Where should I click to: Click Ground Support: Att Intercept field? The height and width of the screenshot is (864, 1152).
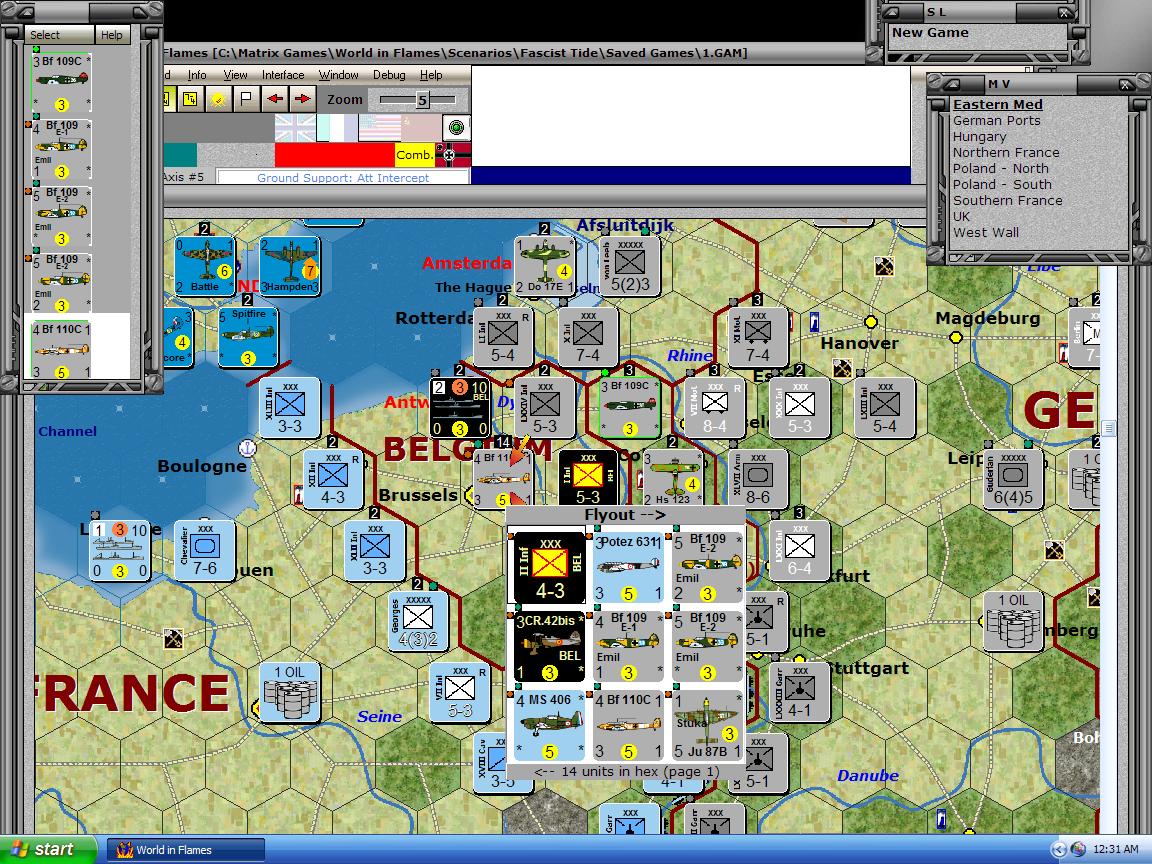343,177
